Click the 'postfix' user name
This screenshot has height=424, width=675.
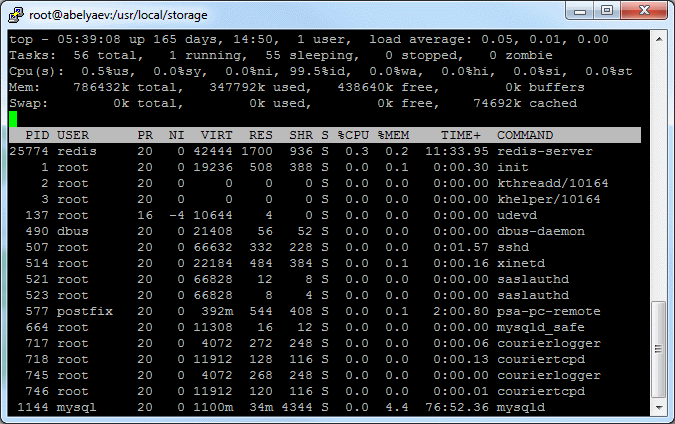[85, 311]
